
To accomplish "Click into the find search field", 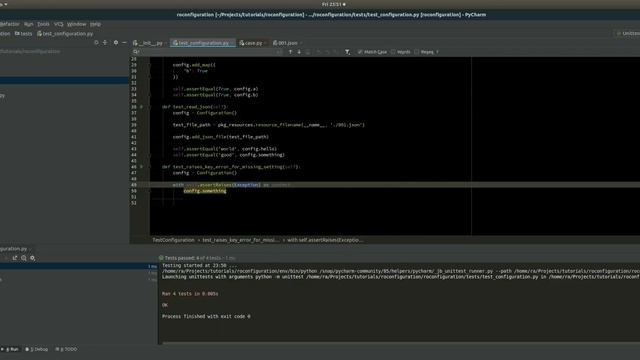I will (x=208, y=52).
